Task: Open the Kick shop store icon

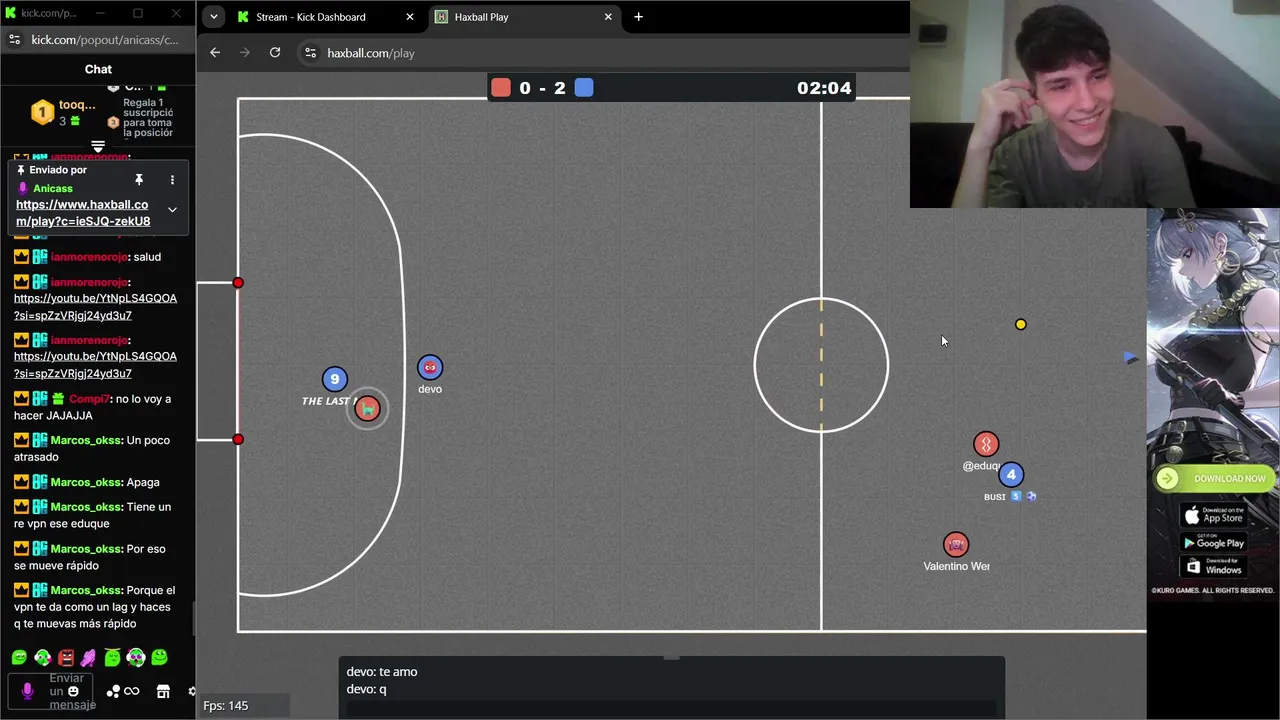Action: tap(163, 691)
